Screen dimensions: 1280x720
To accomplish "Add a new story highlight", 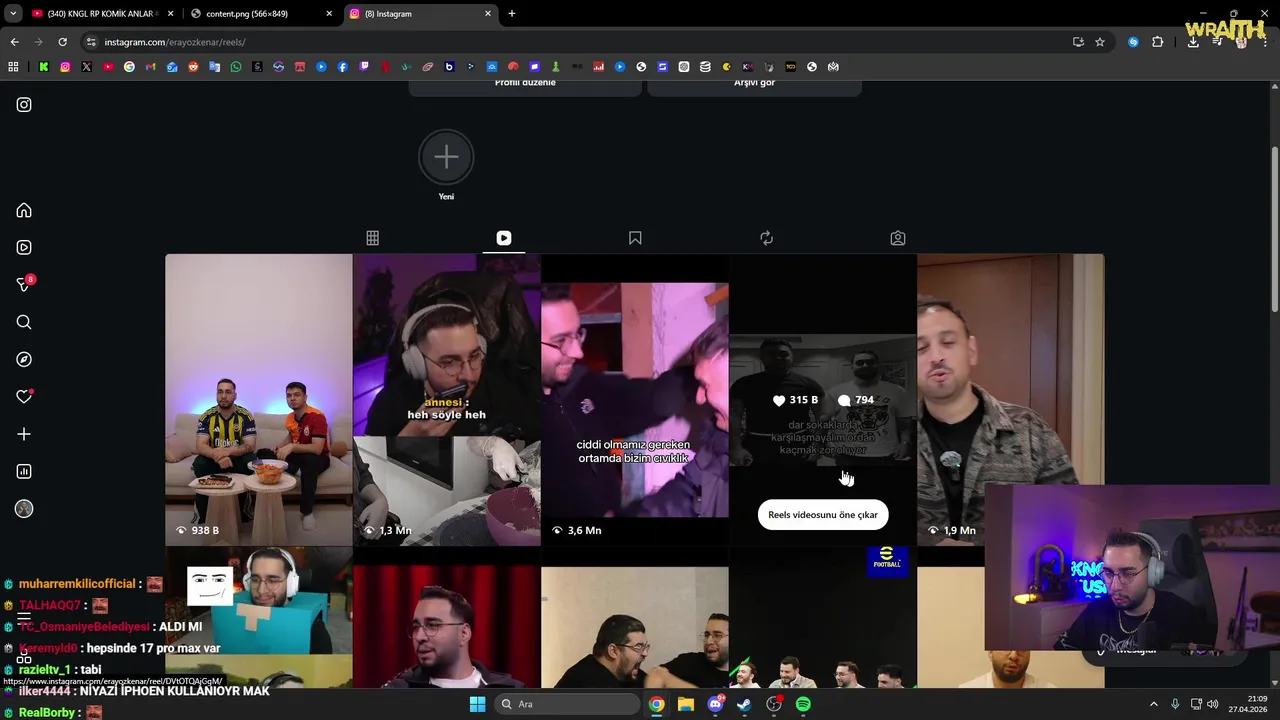I will [x=446, y=157].
